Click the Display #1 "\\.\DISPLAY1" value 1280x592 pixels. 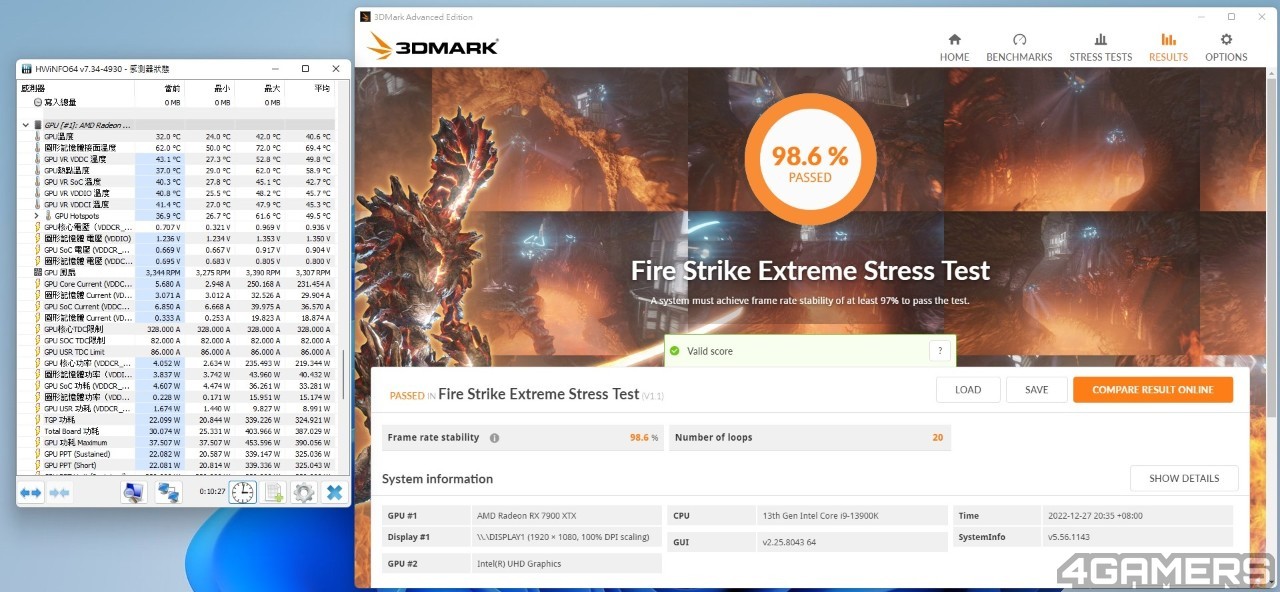coord(563,537)
